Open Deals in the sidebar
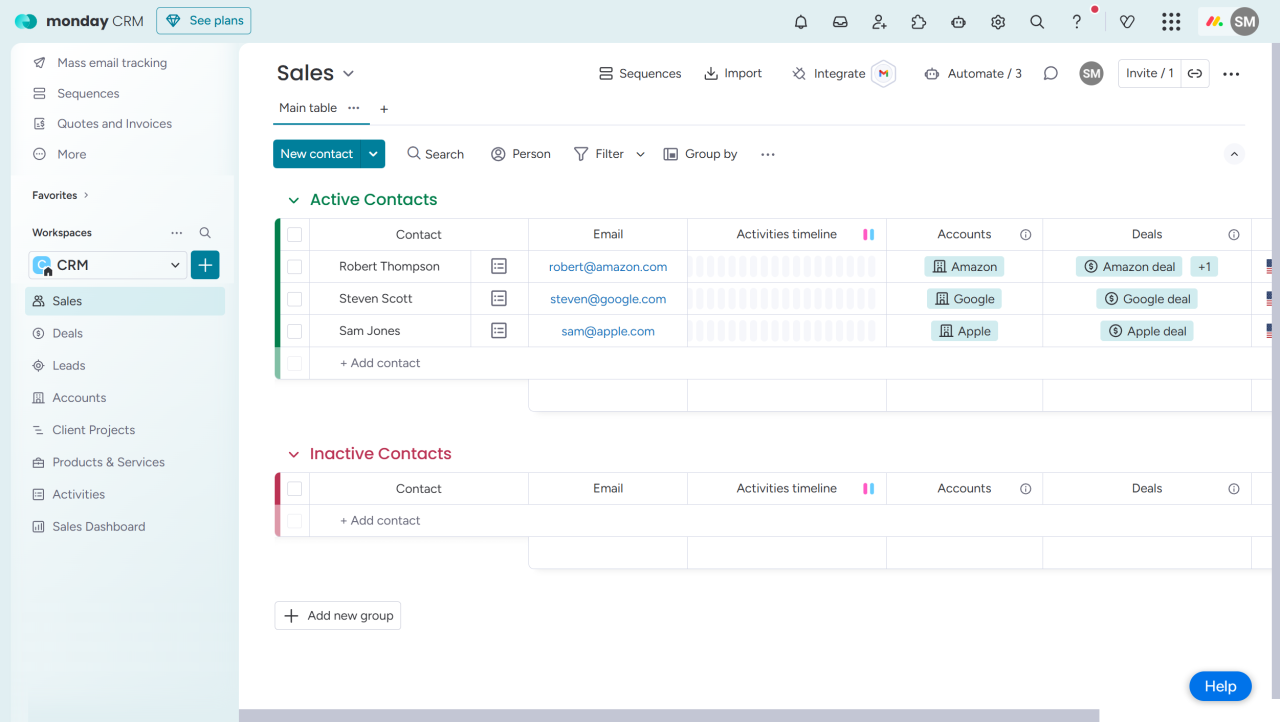The height and width of the screenshot is (722, 1280). tap(67, 333)
